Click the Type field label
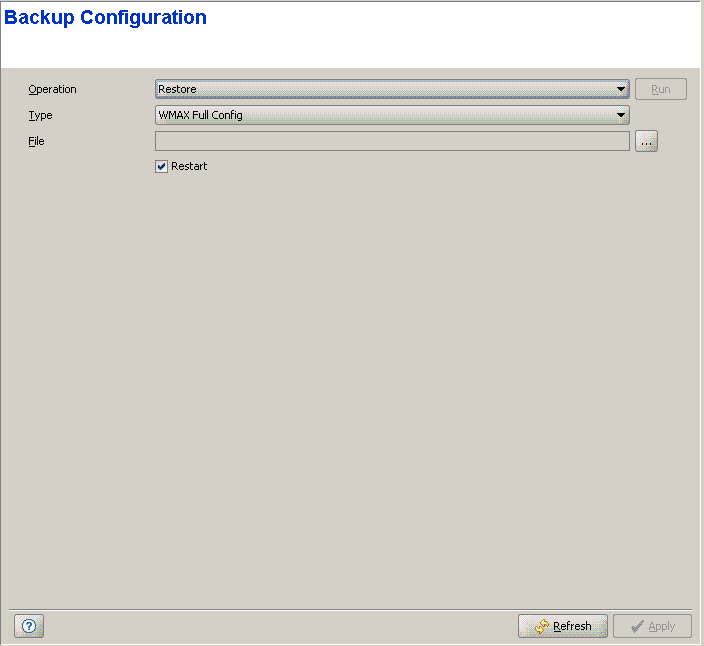This screenshot has height=646, width=704. tap(40, 115)
